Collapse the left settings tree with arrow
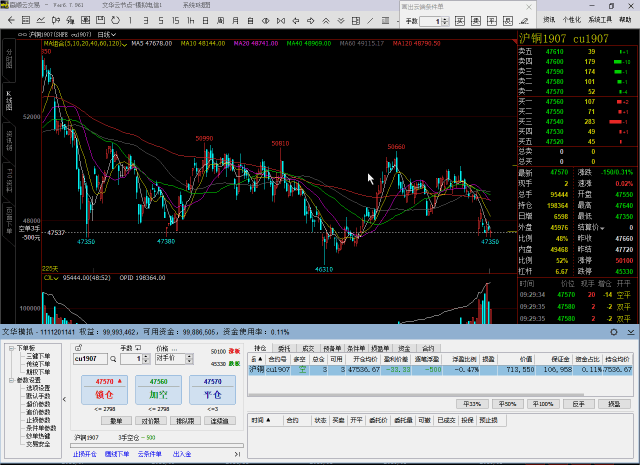 pyautogui.click(x=64, y=399)
